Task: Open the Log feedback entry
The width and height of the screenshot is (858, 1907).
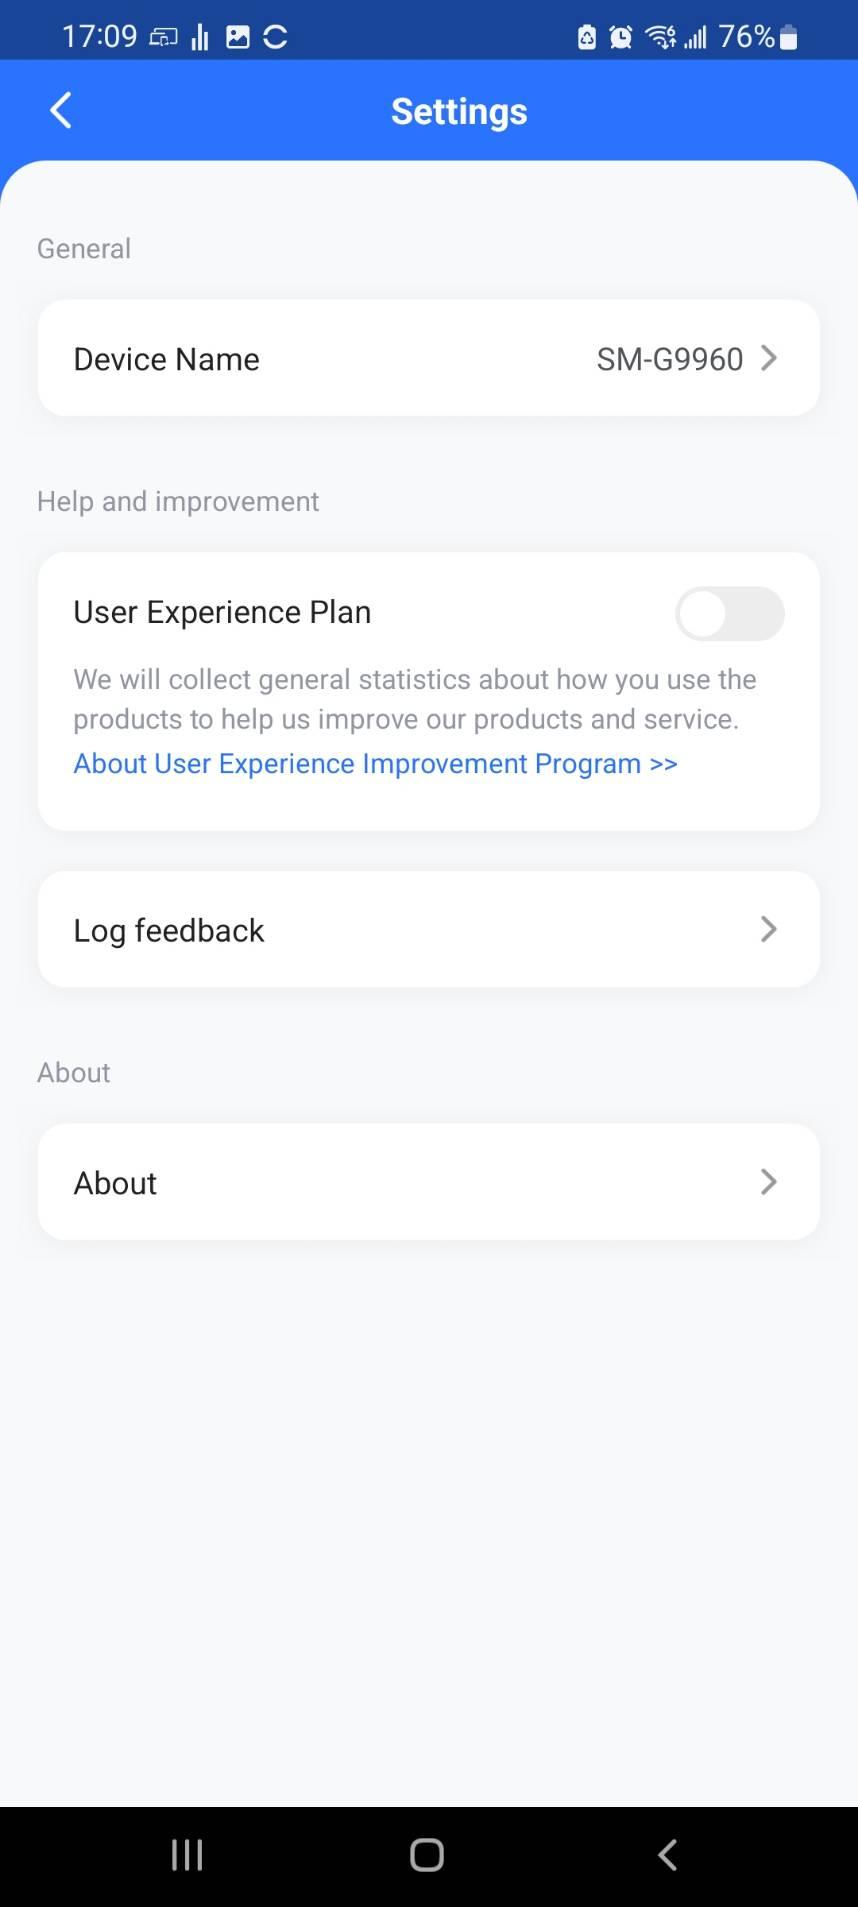Action: coord(429,929)
